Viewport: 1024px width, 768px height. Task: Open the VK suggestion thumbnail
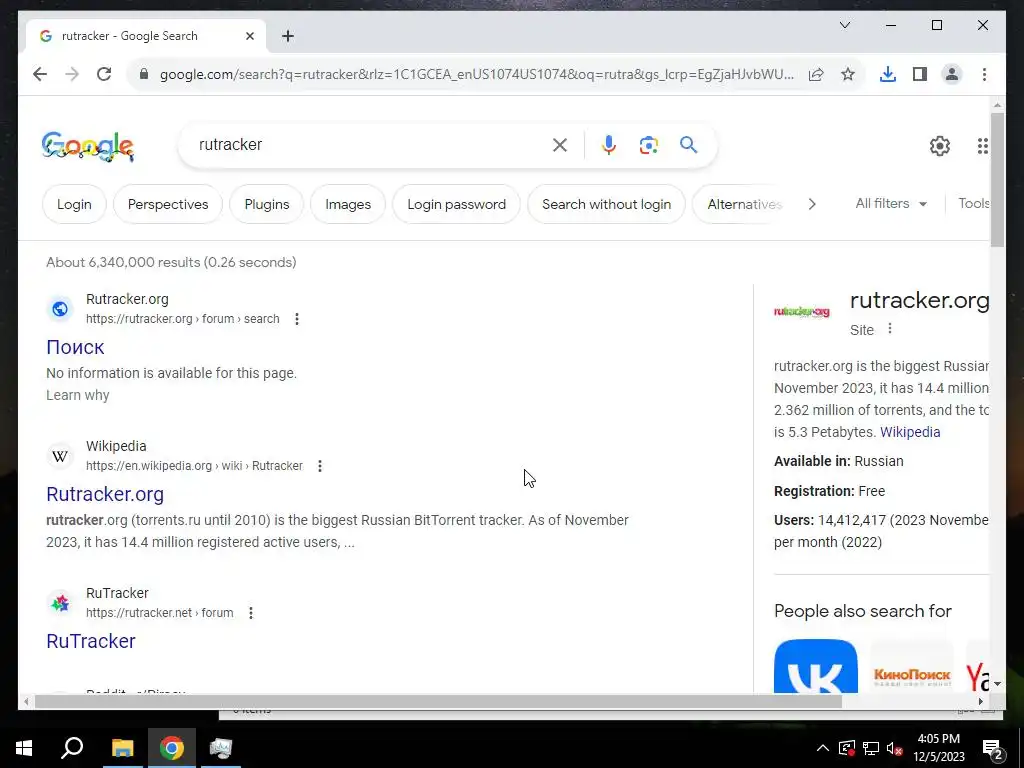[x=816, y=666]
